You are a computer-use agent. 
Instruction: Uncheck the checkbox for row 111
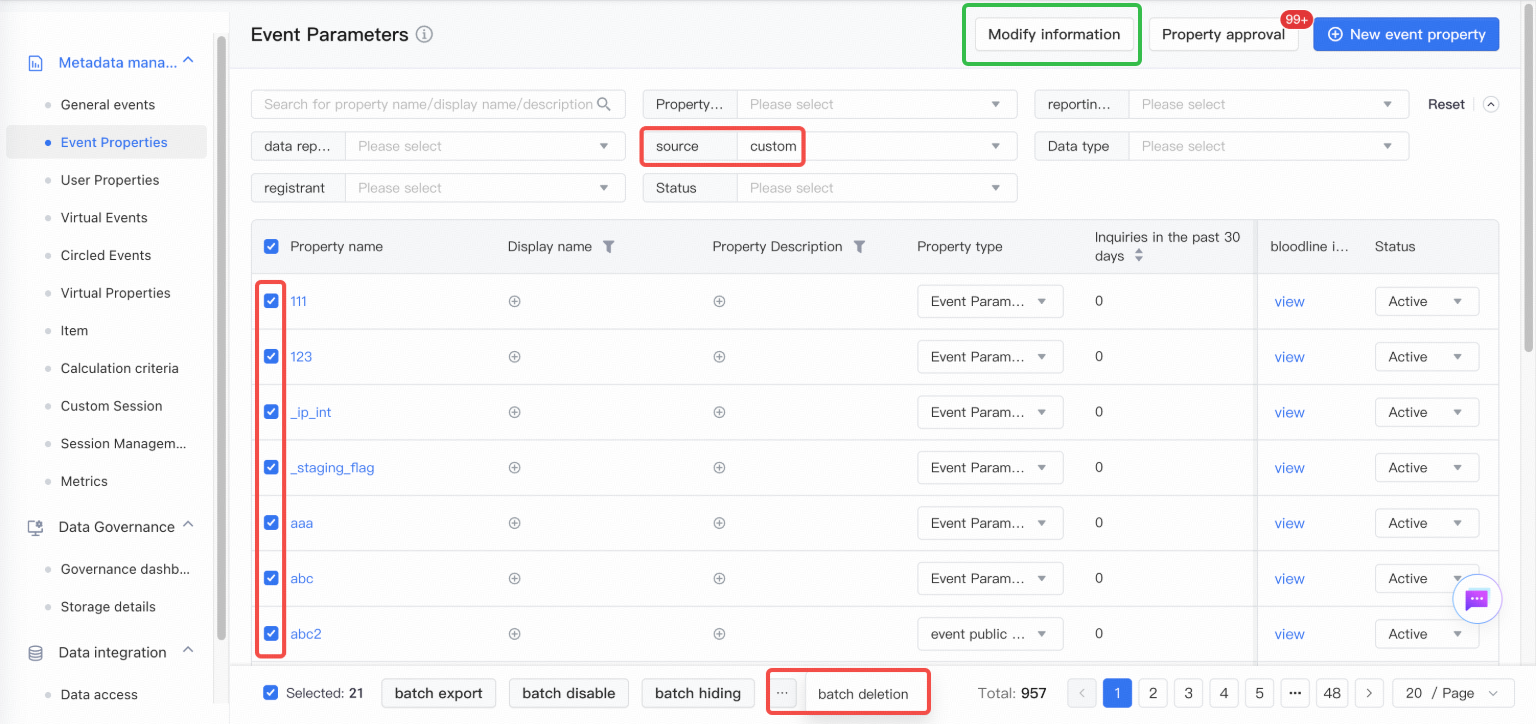[x=271, y=301]
